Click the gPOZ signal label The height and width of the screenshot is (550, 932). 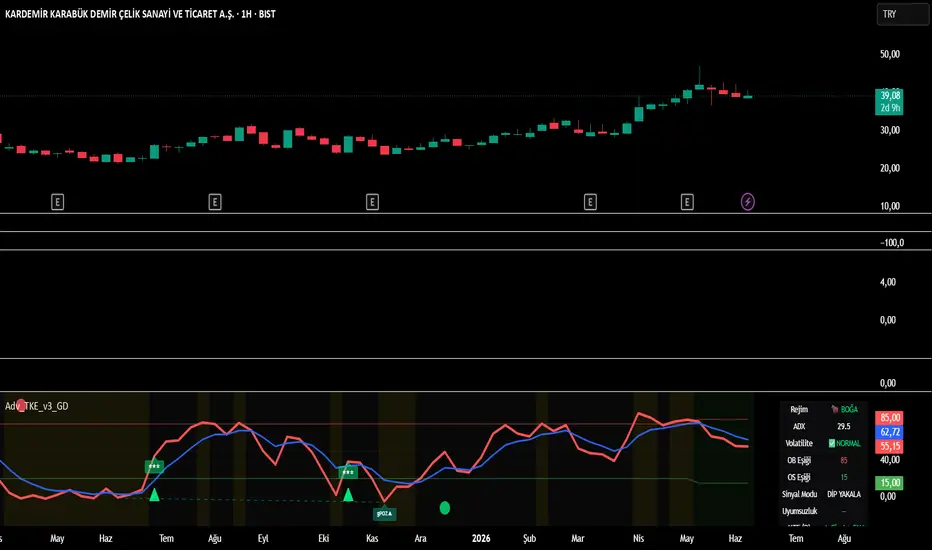pyautogui.click(x=385, y=513)
